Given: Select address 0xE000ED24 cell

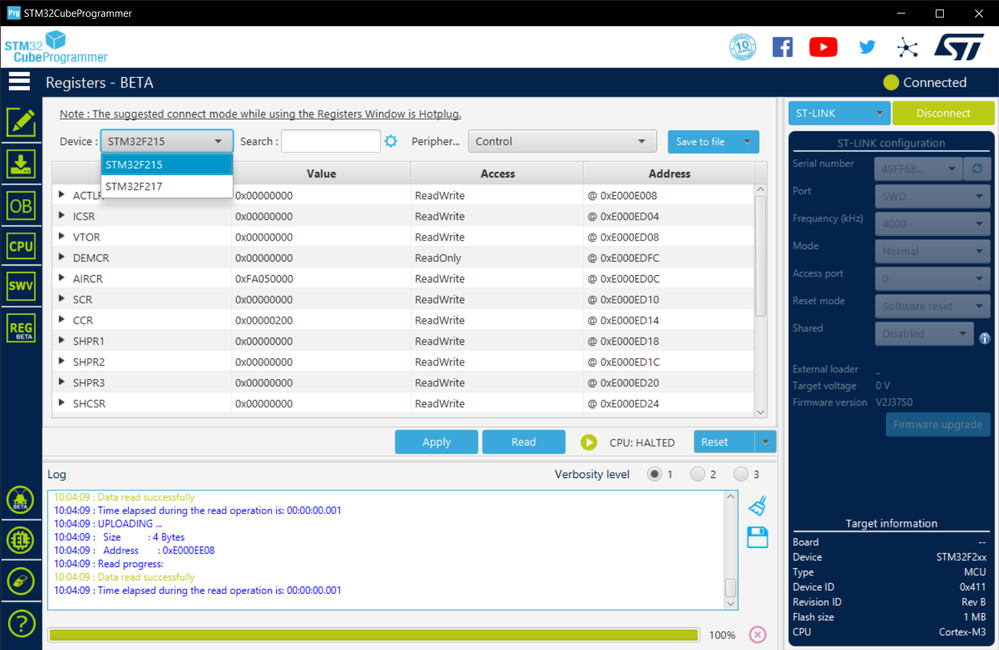Looking at the screenshot, I should [669, 403].
